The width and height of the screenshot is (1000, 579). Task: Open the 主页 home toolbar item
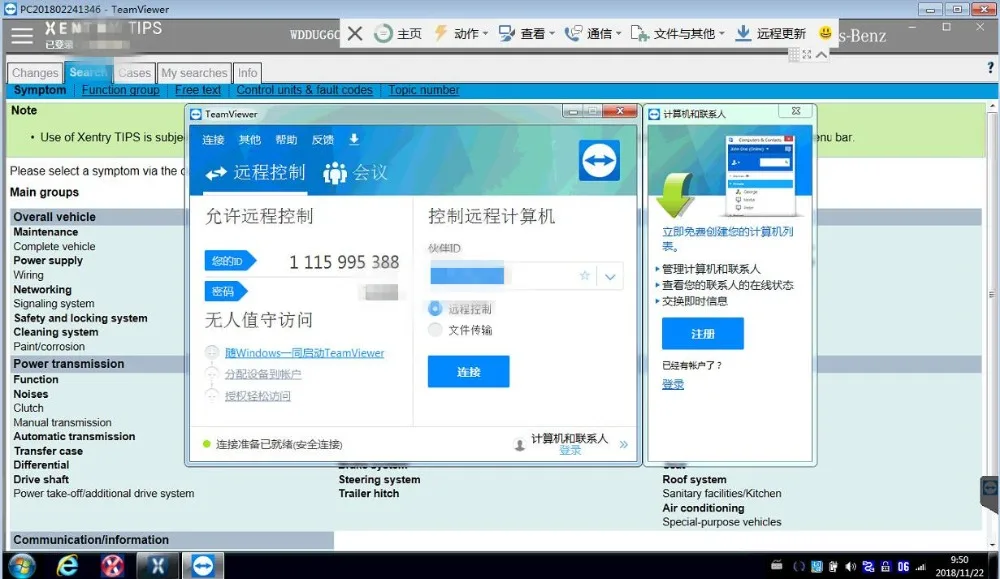(x=398, y=34)
